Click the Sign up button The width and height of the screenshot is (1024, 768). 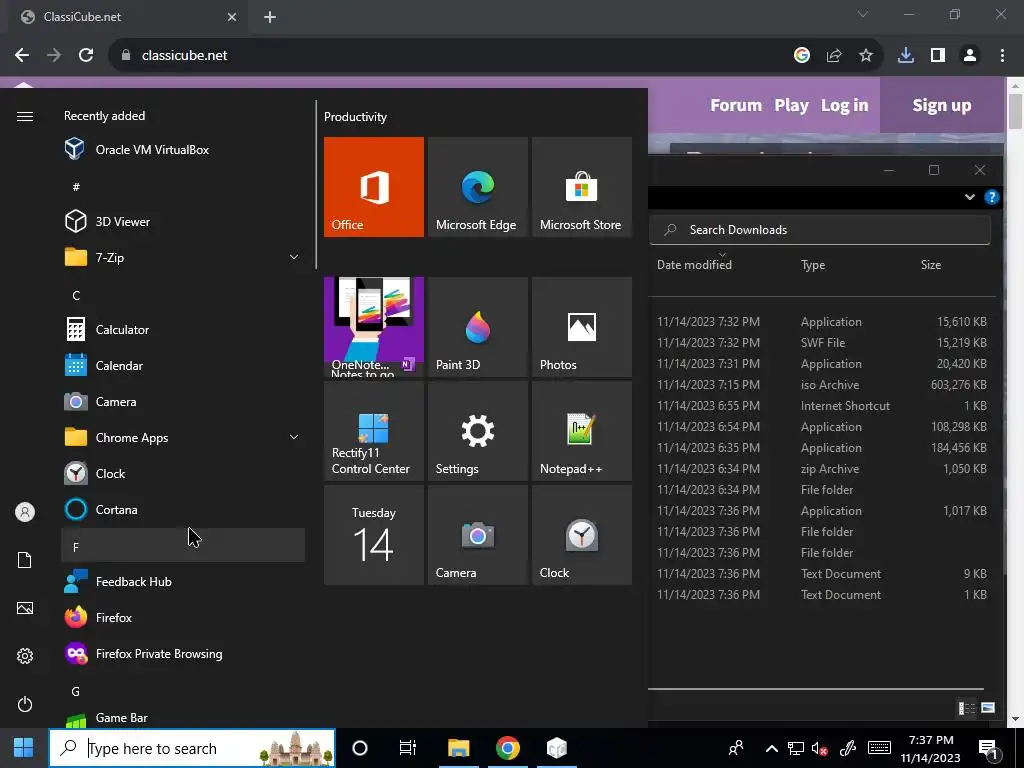[942, 105]
